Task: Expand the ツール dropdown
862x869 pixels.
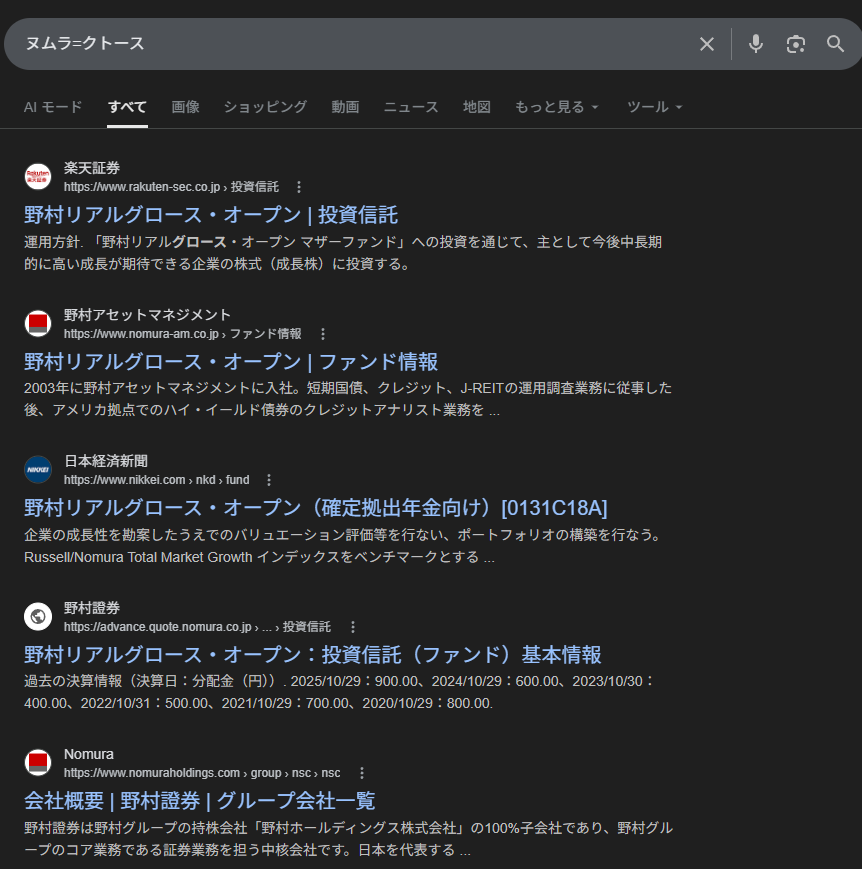Action: point(654,107)
